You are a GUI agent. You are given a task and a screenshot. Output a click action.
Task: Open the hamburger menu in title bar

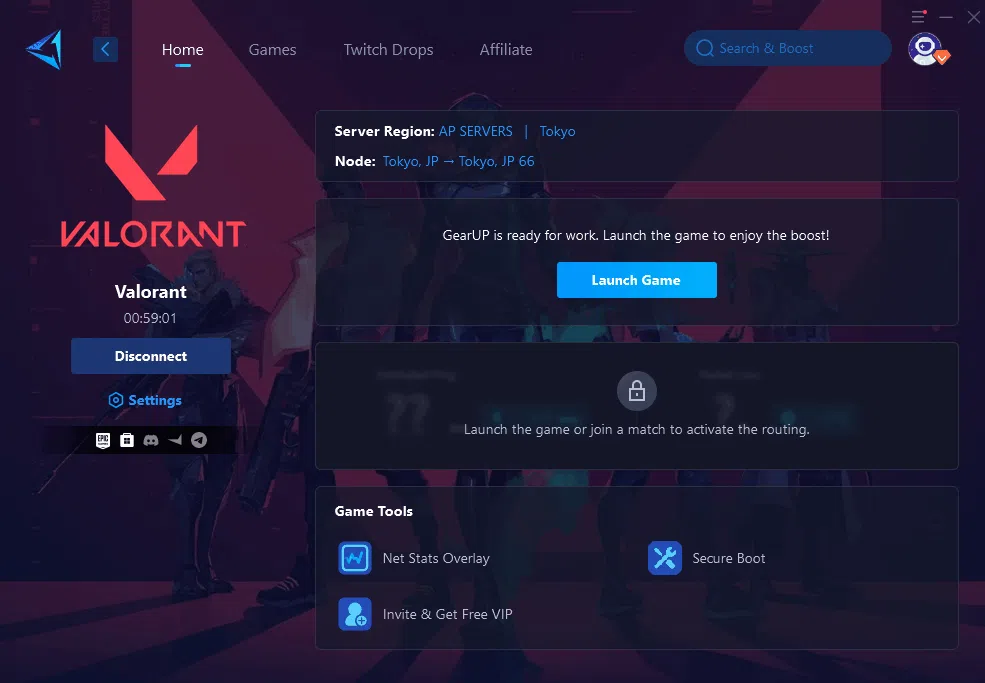(x=918, y=16)
